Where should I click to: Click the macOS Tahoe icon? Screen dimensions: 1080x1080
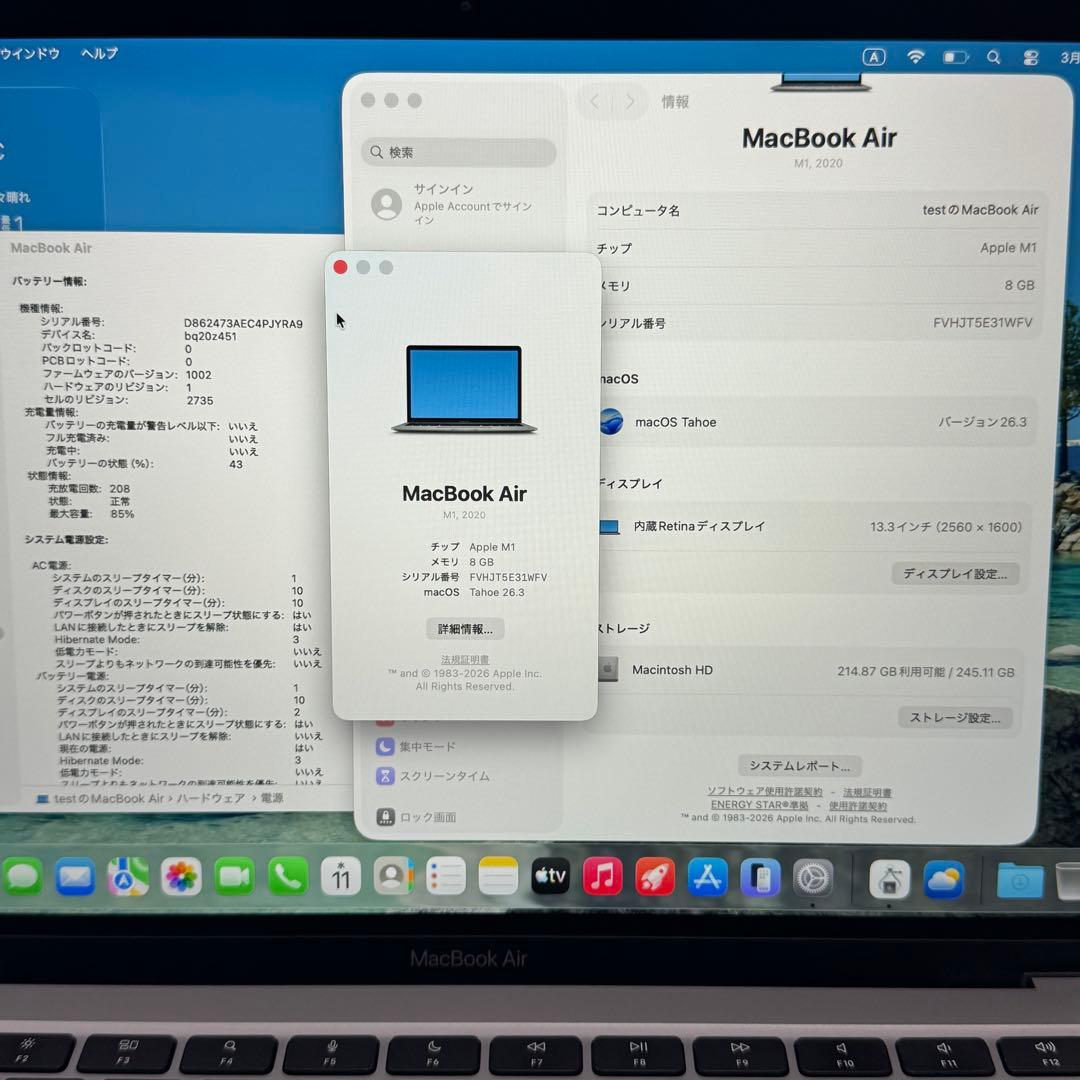611,422
